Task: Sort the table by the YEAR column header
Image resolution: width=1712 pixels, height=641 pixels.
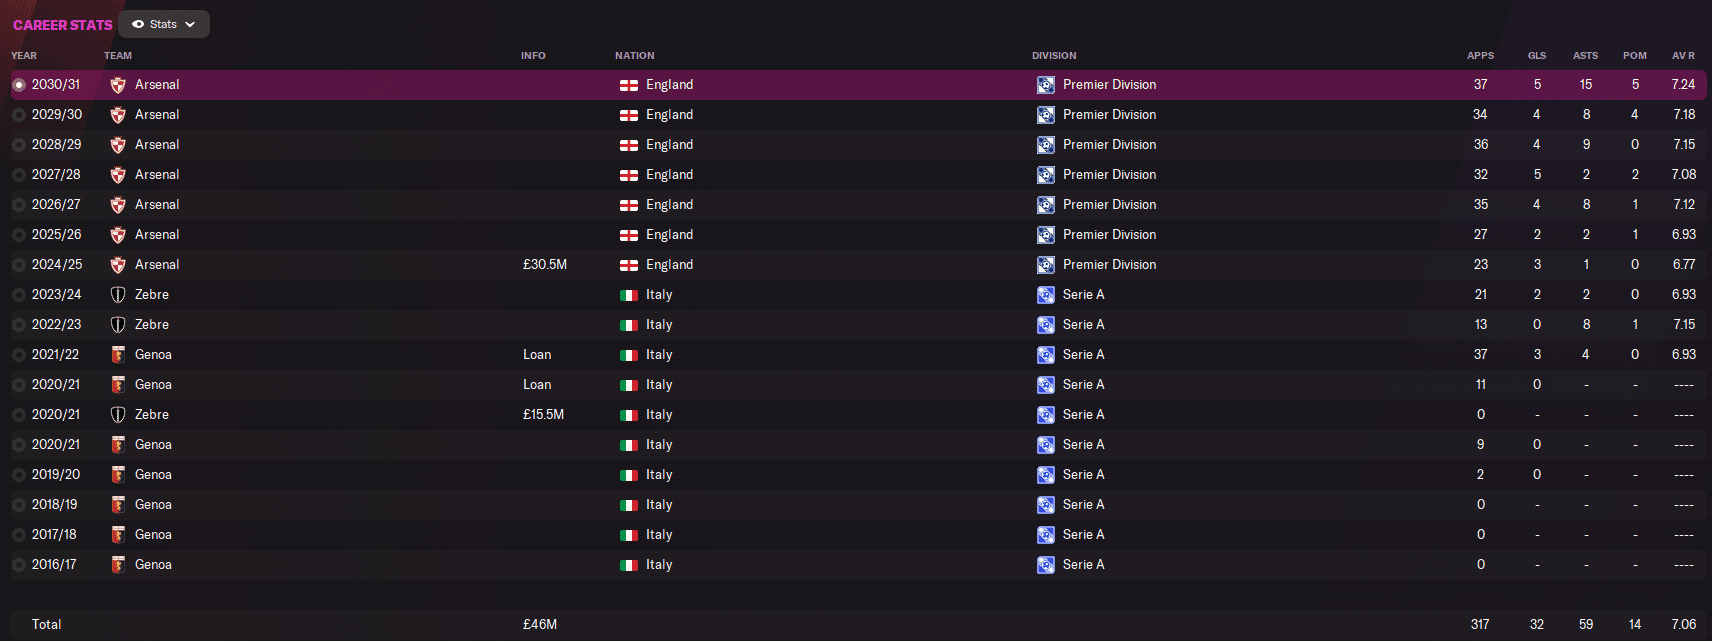Action: pos(24,56)
